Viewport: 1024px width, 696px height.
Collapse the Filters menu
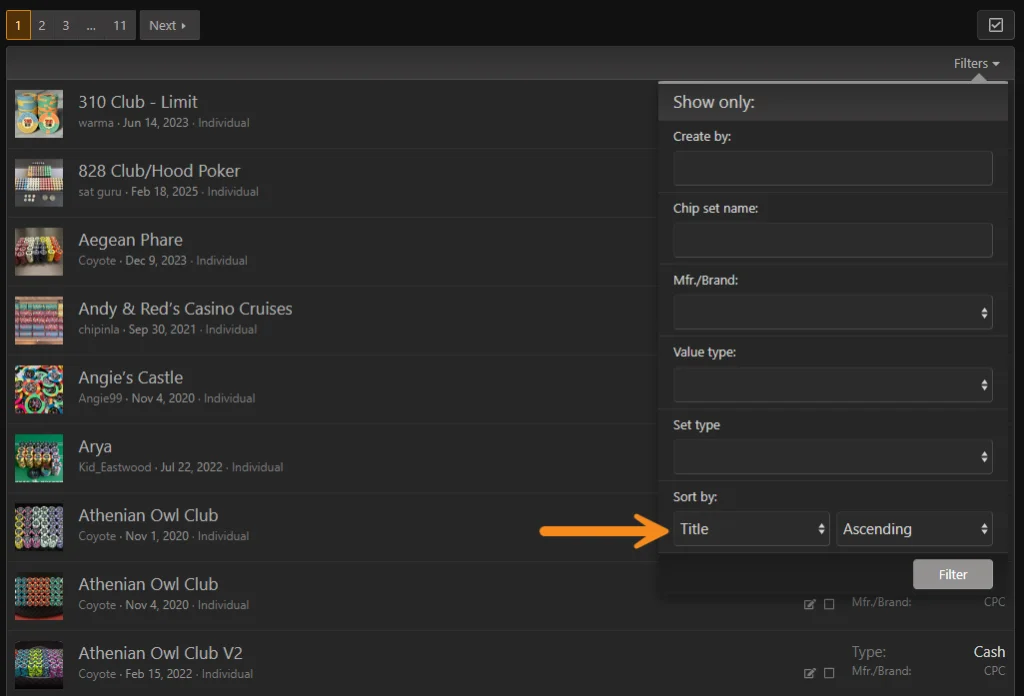976,63
